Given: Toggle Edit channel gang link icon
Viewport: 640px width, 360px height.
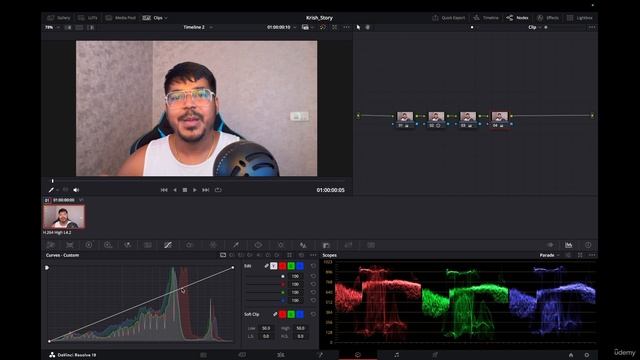Looking at the screenshot, I should coord(266,266).
